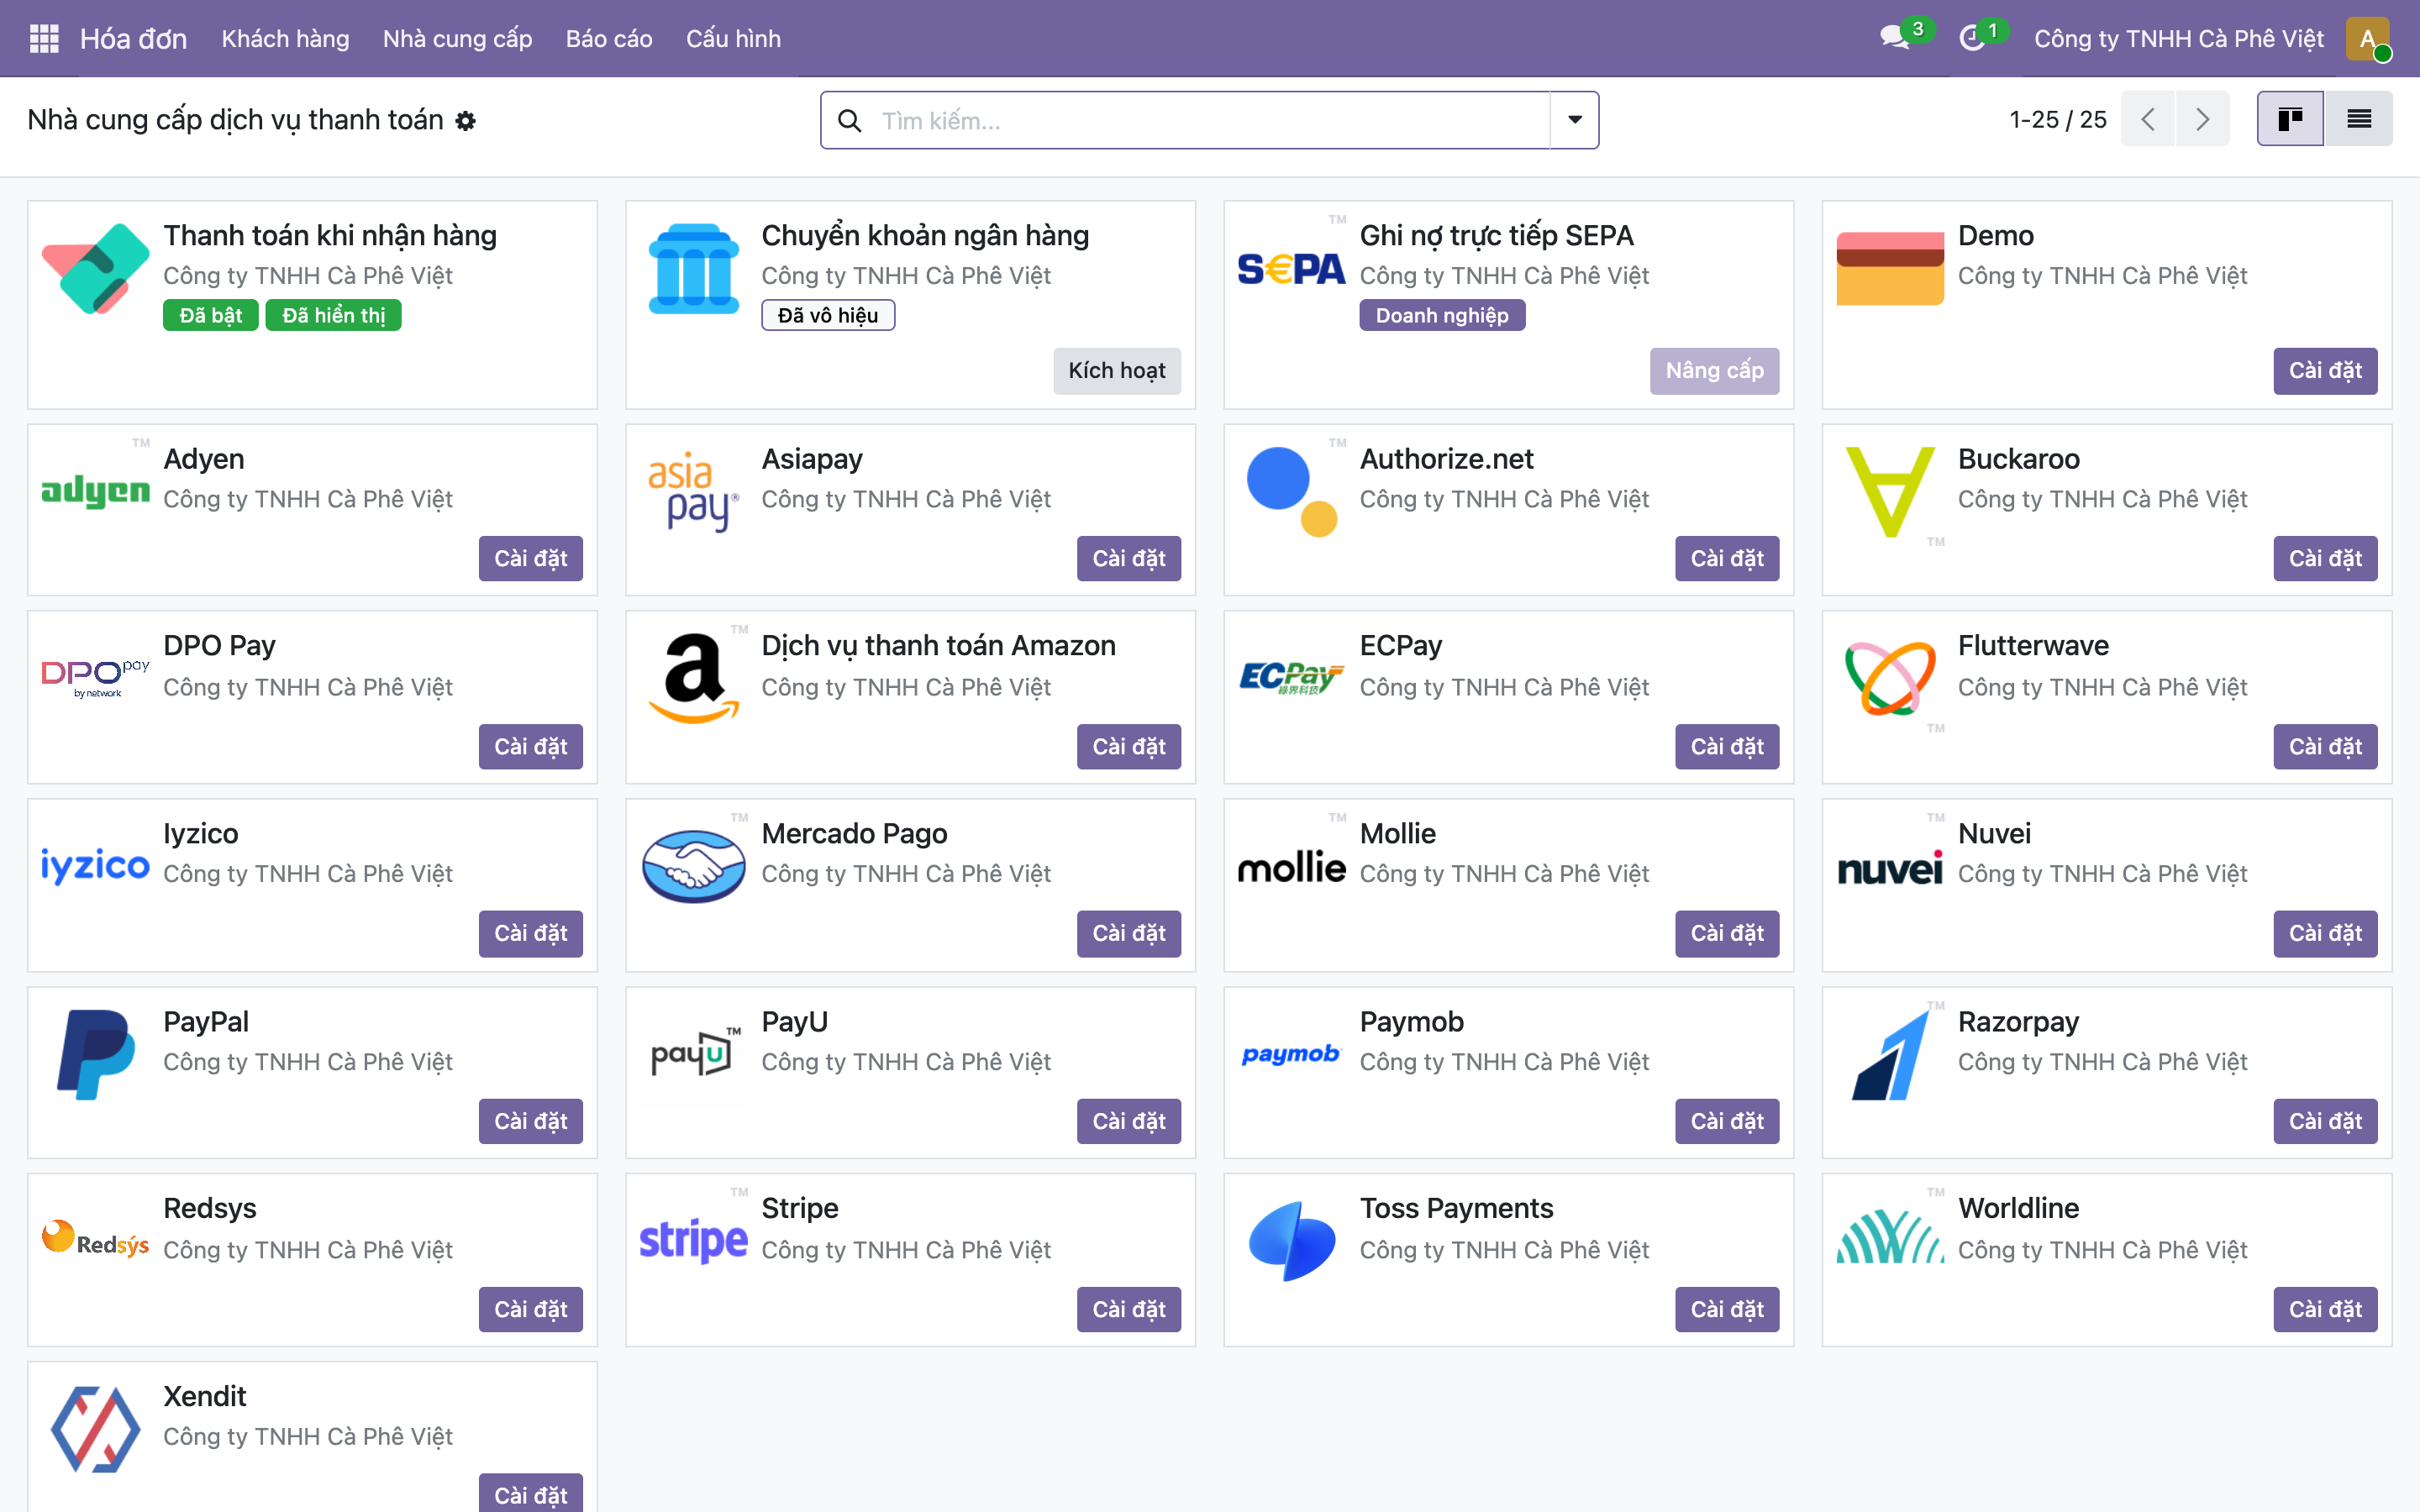Click the Thanh toán khi nhận hàng logo
Image resolution: width=2420 pixels, height=1512 pixels.
(x=95, y=268)
